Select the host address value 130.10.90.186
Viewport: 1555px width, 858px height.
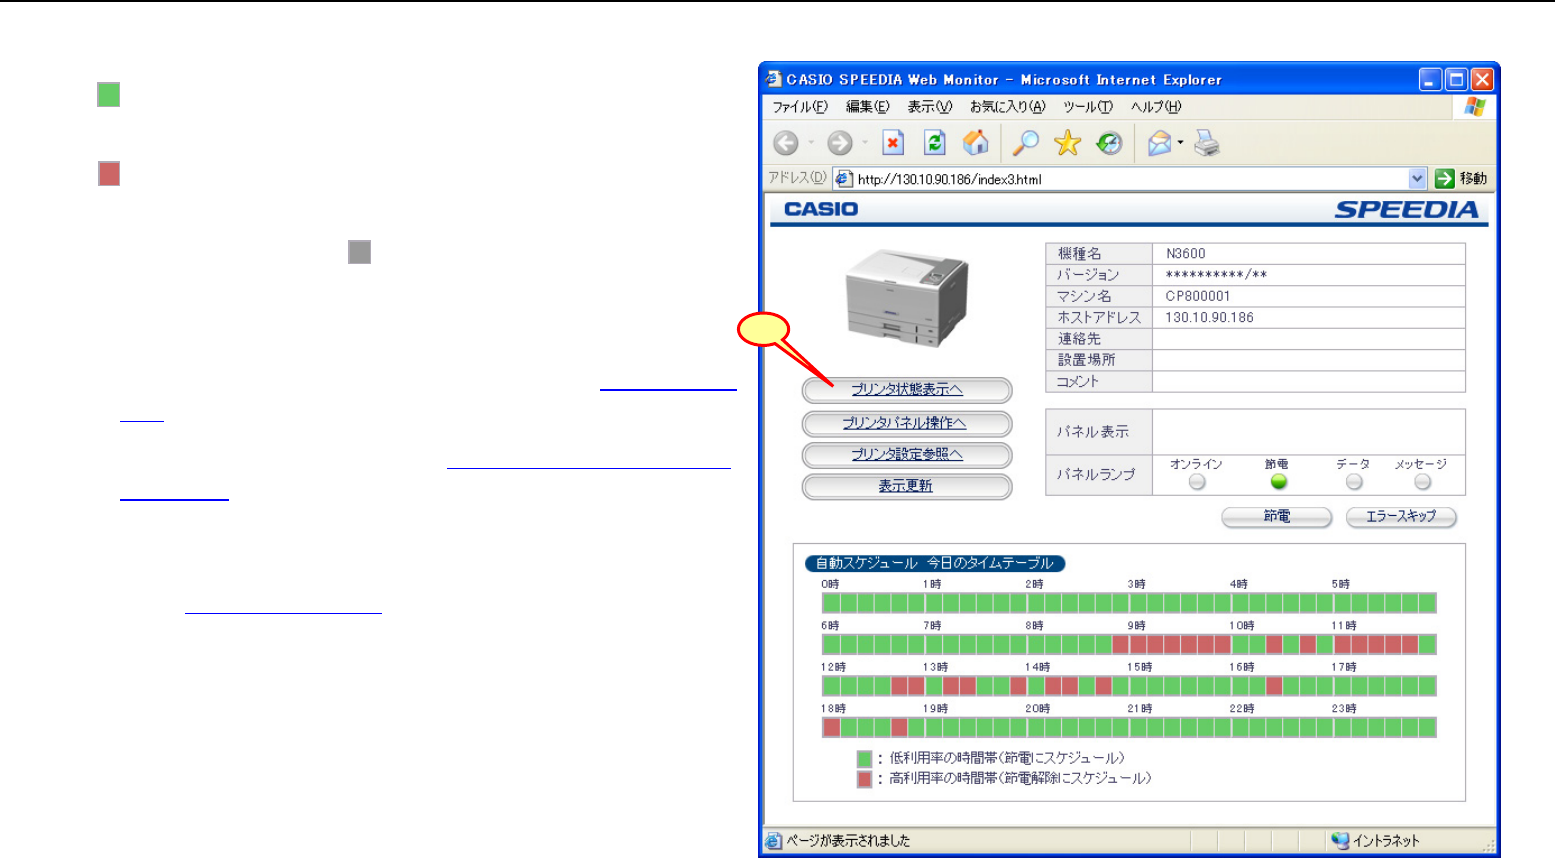(x=1209, y=318)
